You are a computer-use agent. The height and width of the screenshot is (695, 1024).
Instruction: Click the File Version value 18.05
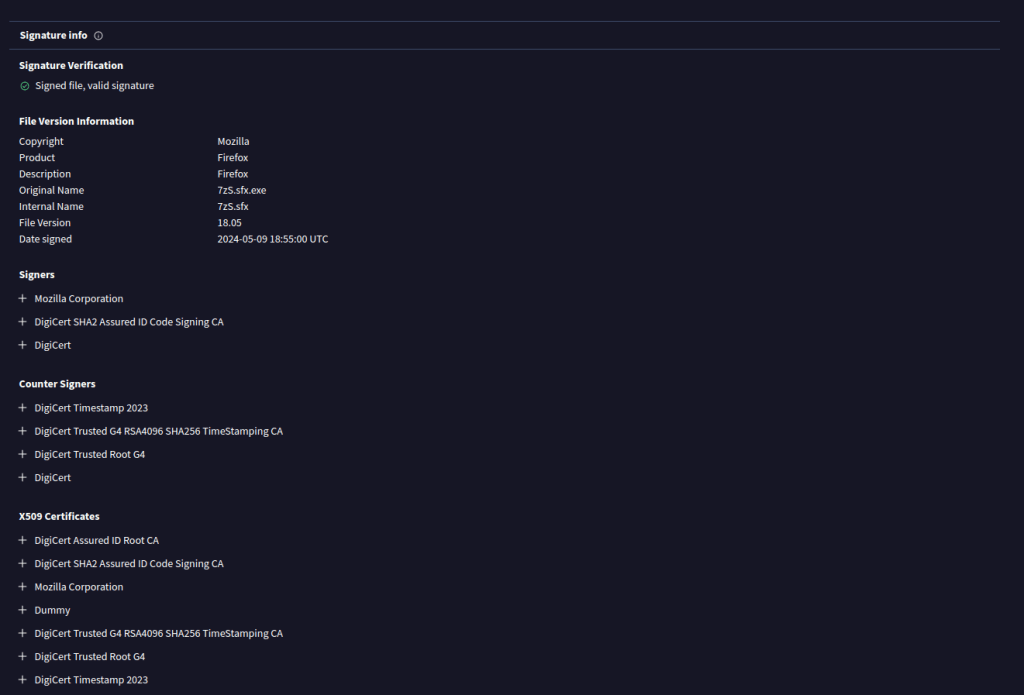[229, 223]
